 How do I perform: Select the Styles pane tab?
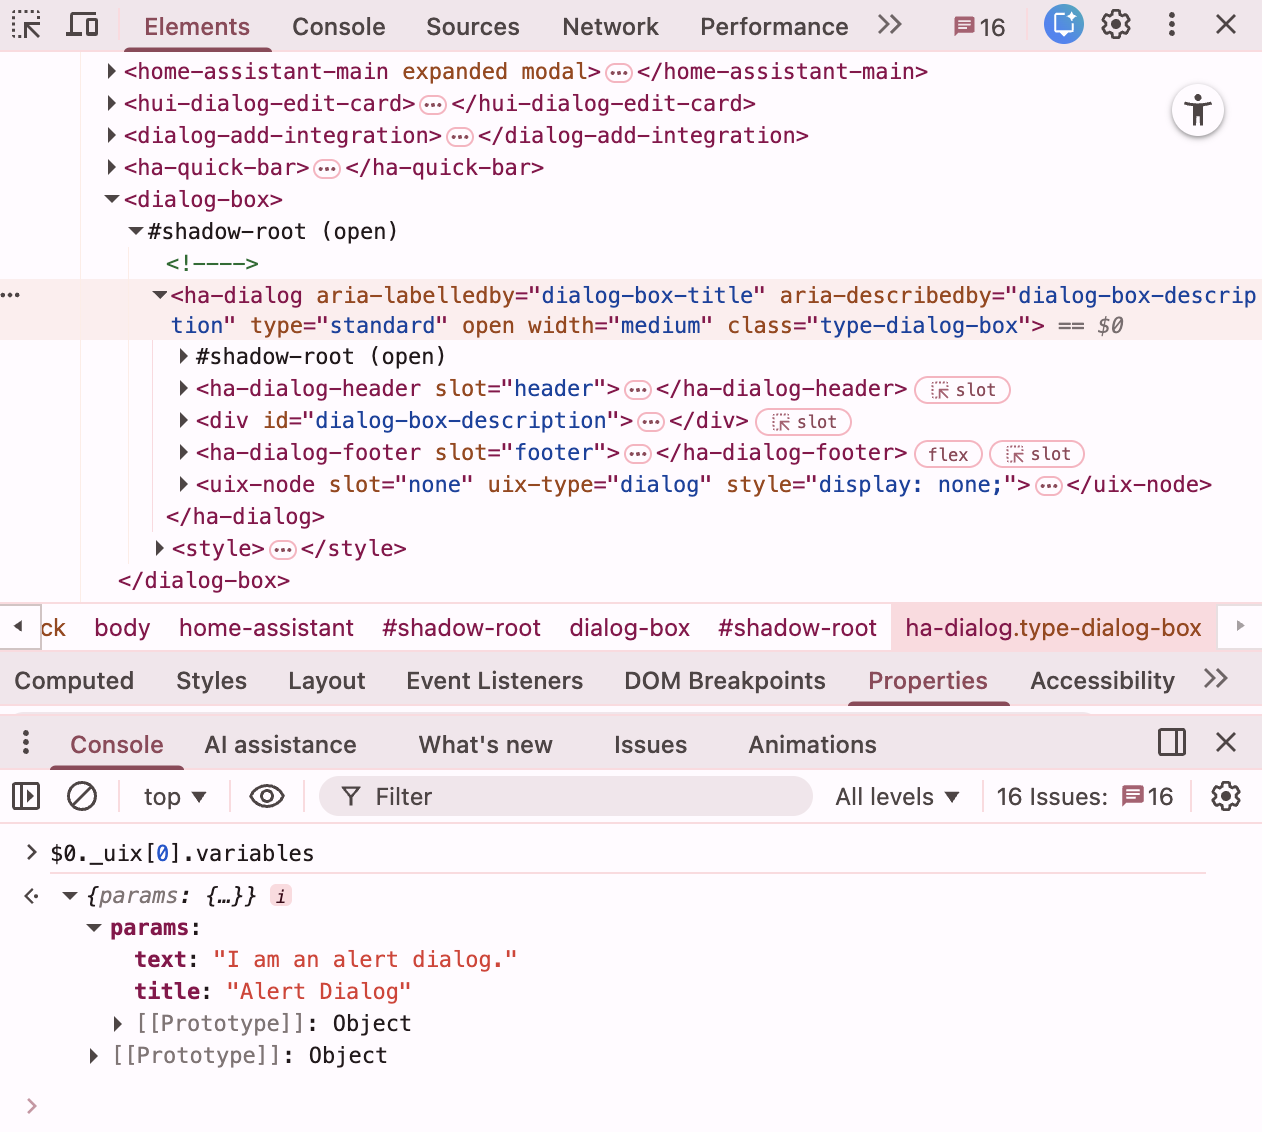point(211,681)
